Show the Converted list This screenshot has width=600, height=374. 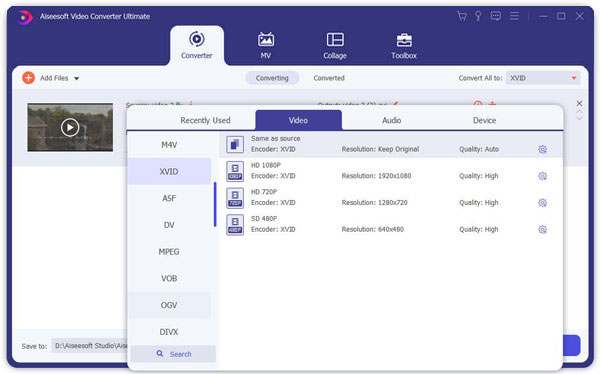[x=329, y=78]
